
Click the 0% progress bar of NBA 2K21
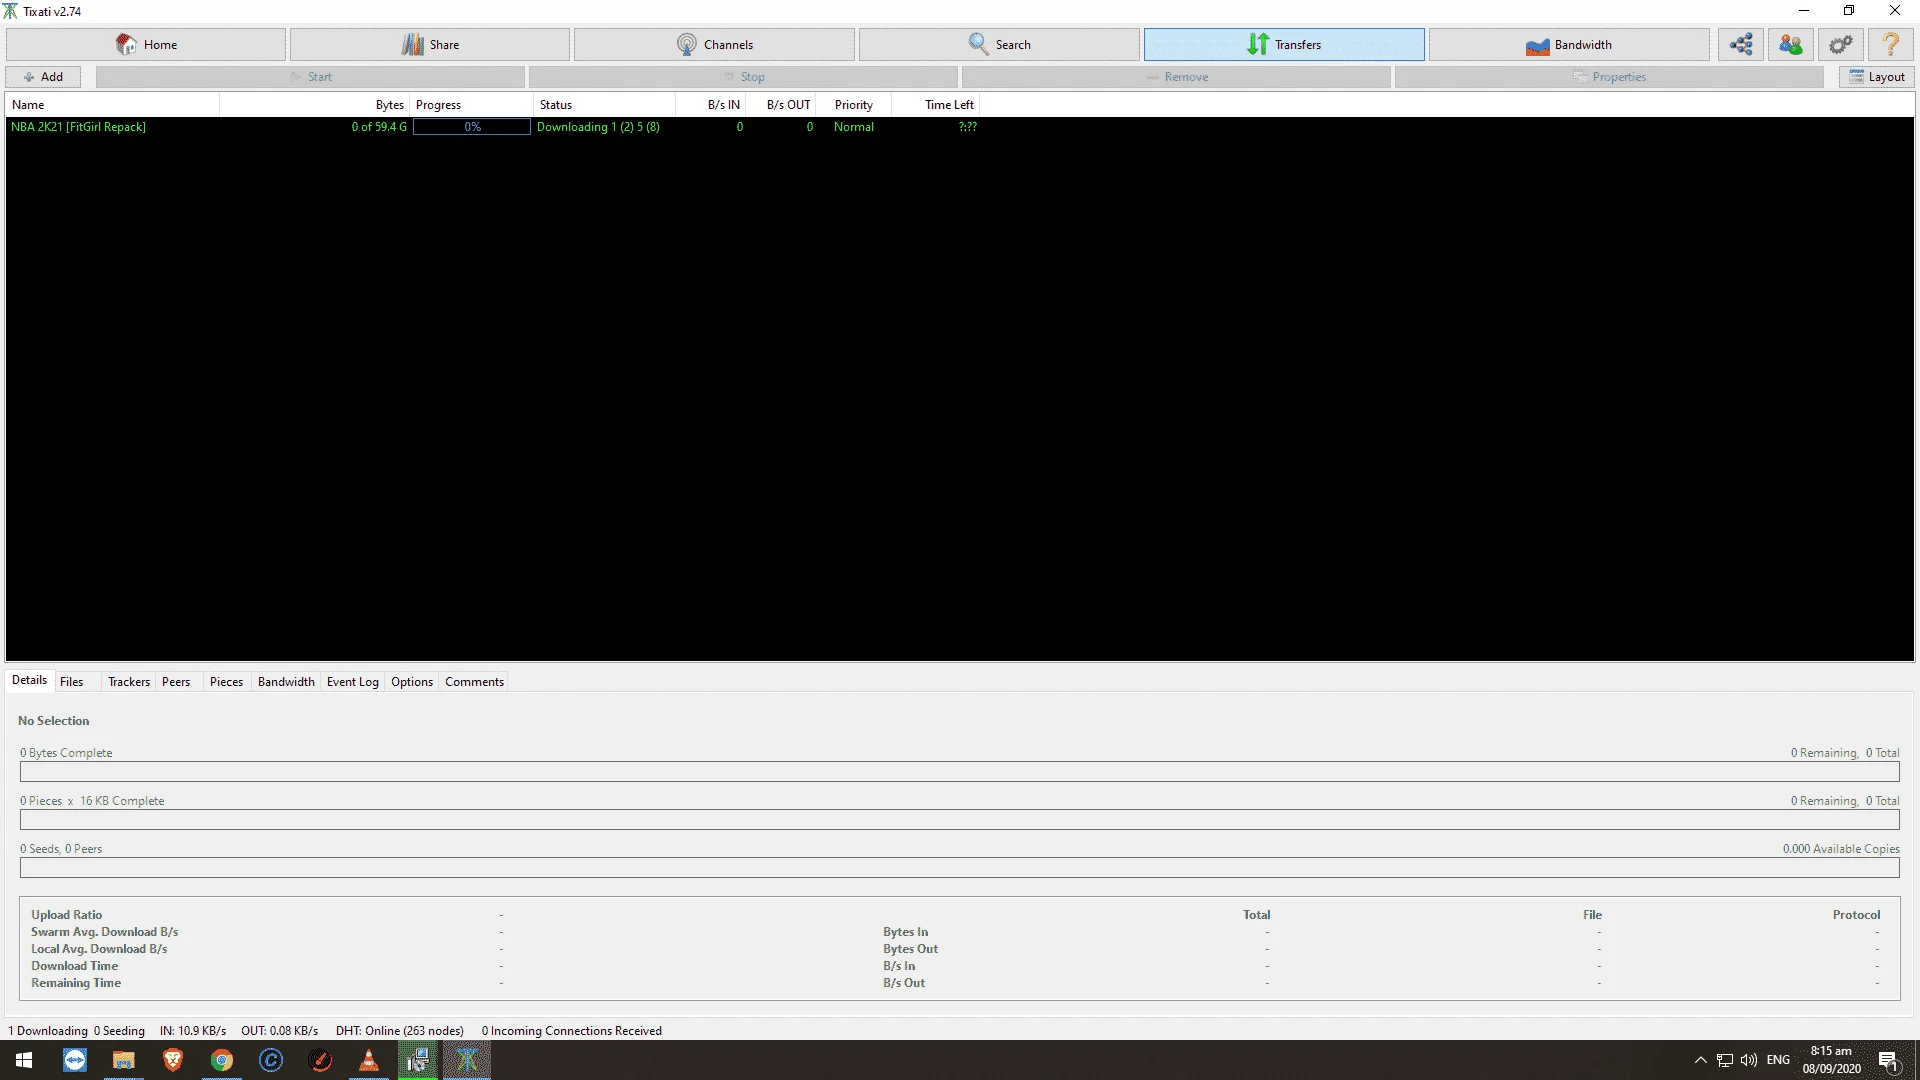click(472, 127)
